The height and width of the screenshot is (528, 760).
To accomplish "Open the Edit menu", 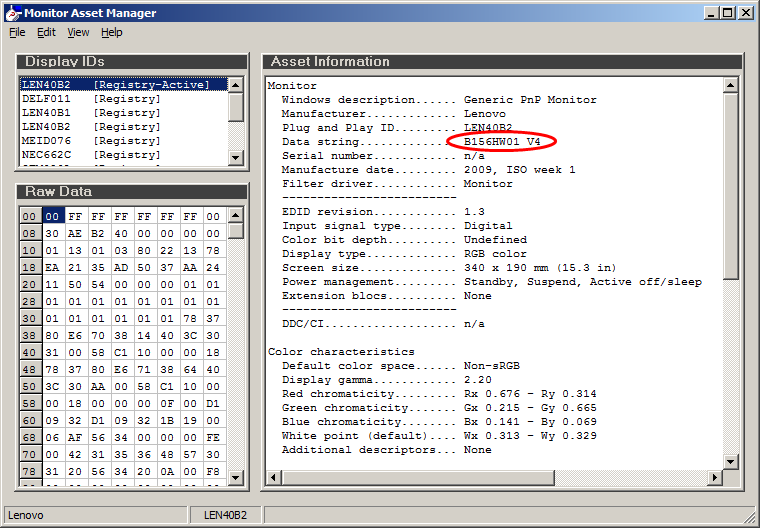I will (x=46, y=32).
